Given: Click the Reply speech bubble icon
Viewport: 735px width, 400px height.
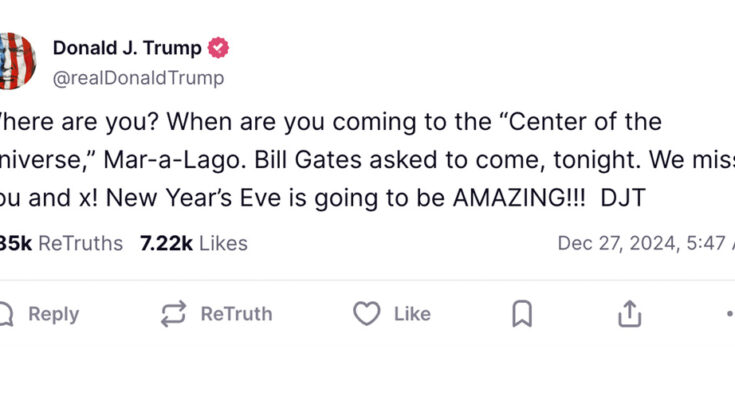Looking at the screenshot, I should point(6,314).
